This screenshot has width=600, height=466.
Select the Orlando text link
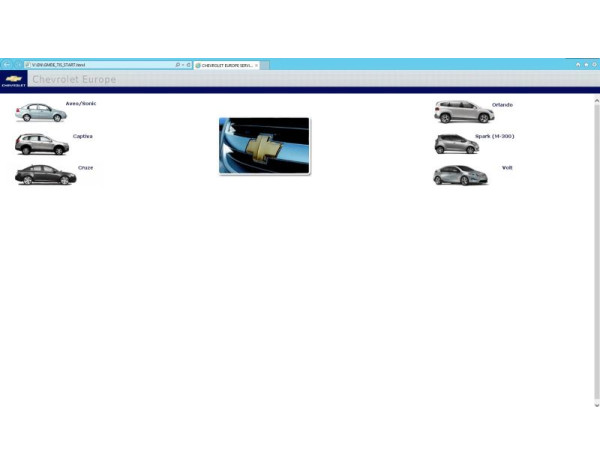pos(502,104)
